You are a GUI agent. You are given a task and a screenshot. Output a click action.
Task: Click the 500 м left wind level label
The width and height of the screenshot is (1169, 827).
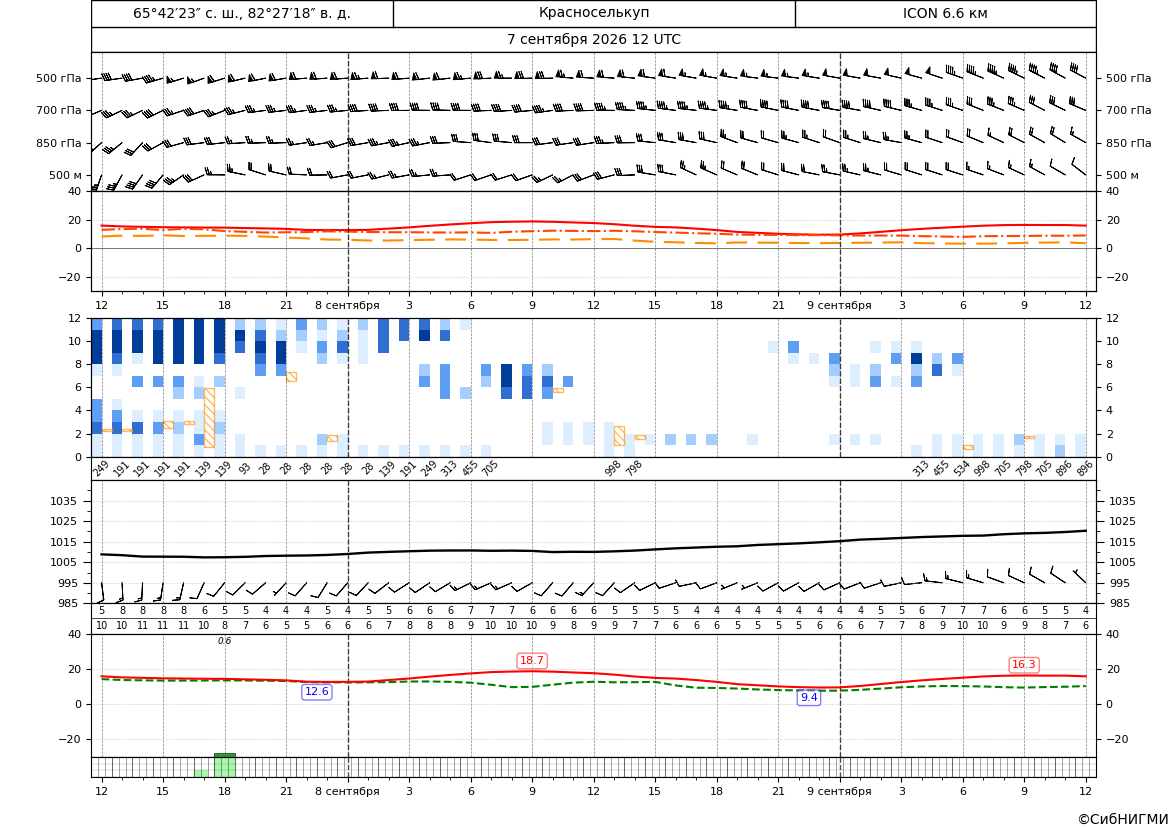coord(66,175)
